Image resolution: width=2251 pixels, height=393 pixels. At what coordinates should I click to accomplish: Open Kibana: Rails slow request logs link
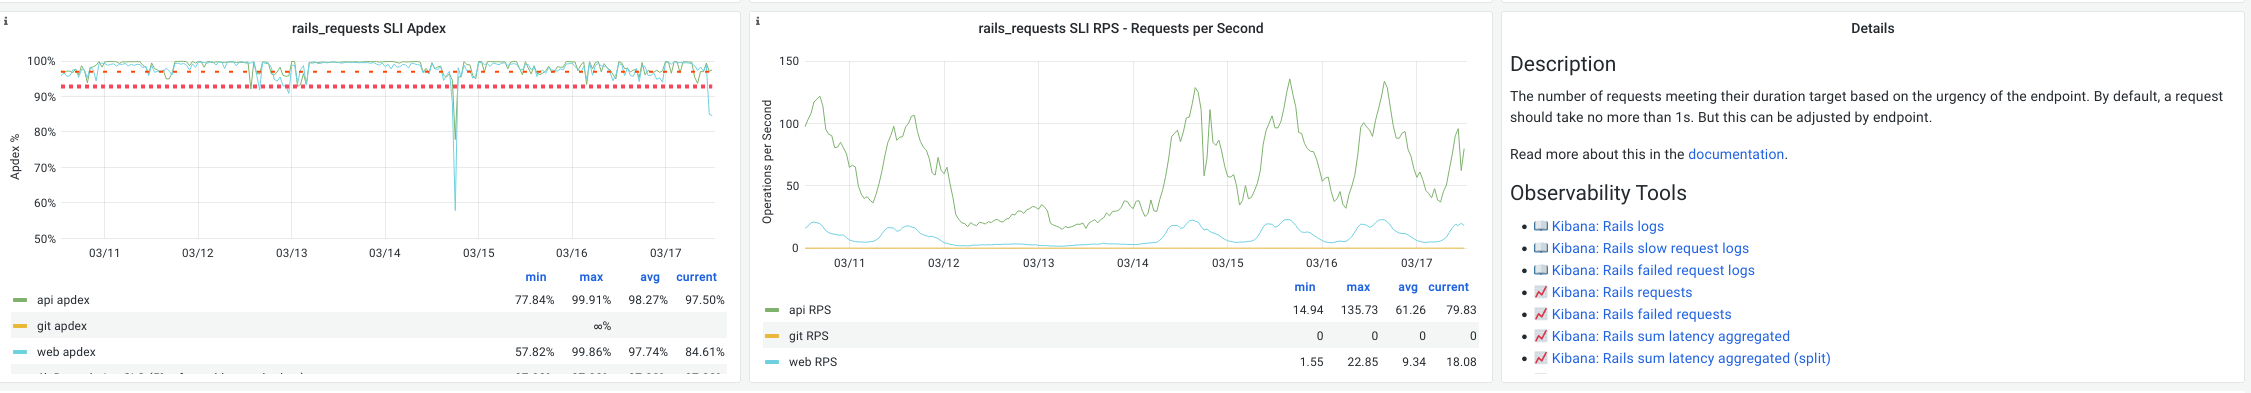tap(1650, 248)
